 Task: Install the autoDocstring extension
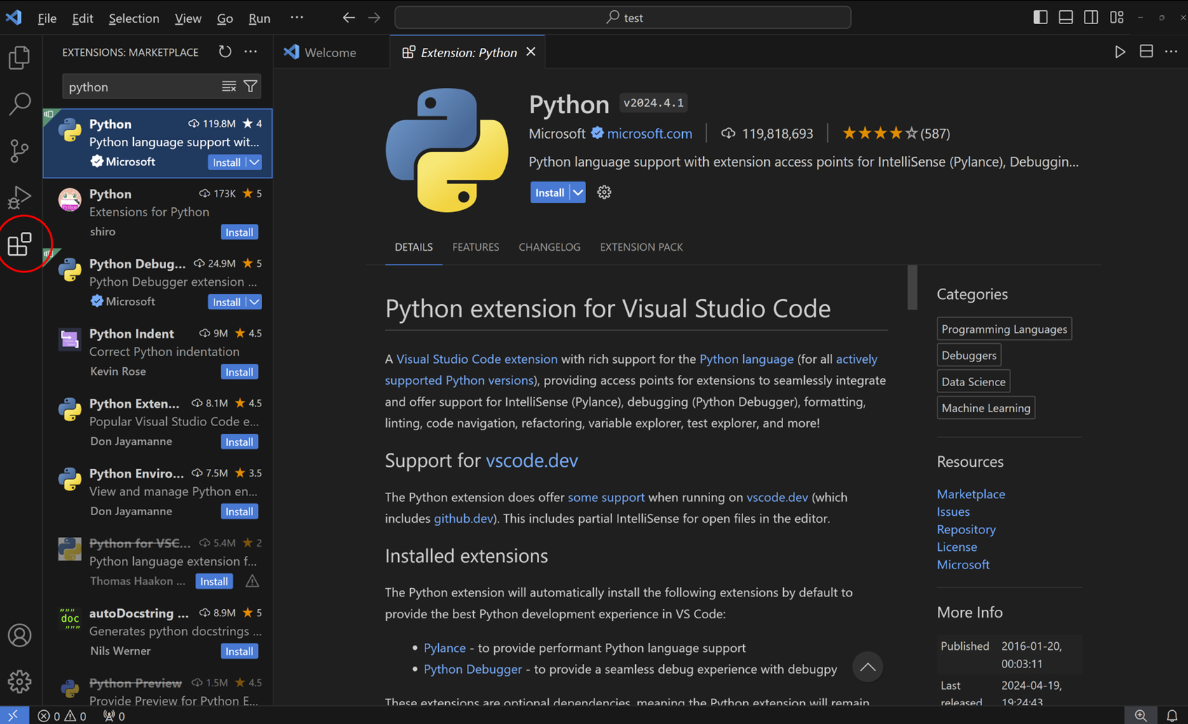coord(239,651)
